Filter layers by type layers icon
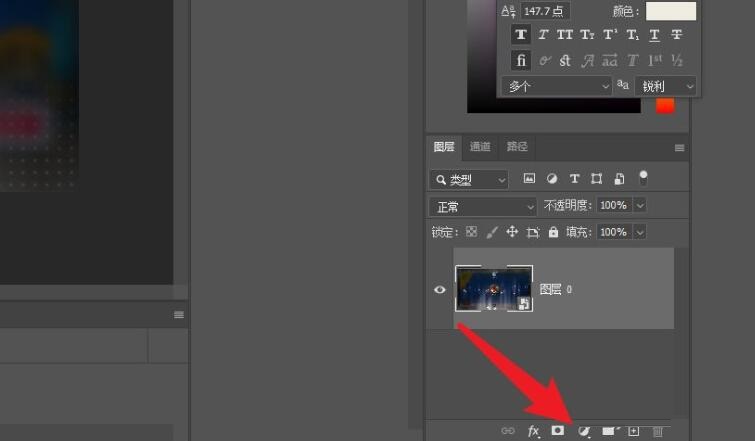The width and height of the screenshot is (755, 441). tap(574, 179)
